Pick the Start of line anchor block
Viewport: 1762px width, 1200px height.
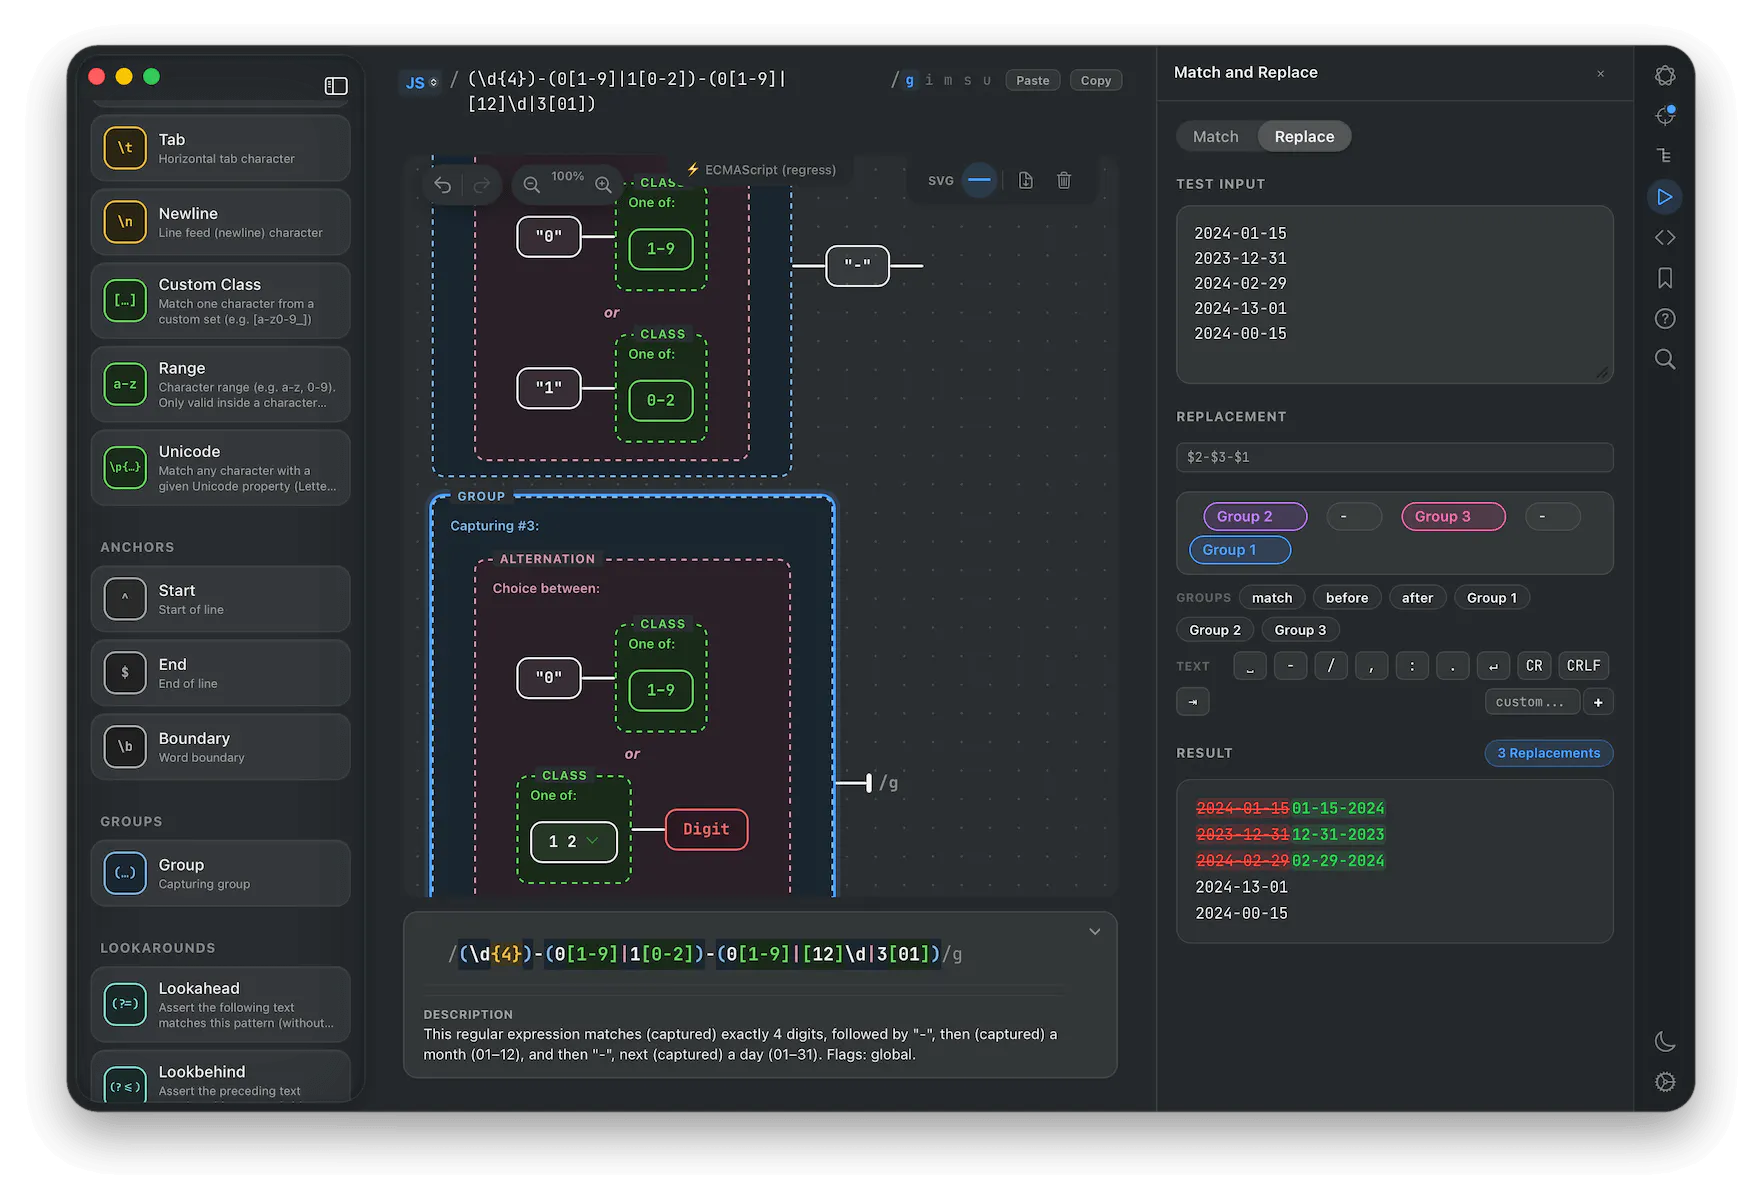click(x=220, y=599)
